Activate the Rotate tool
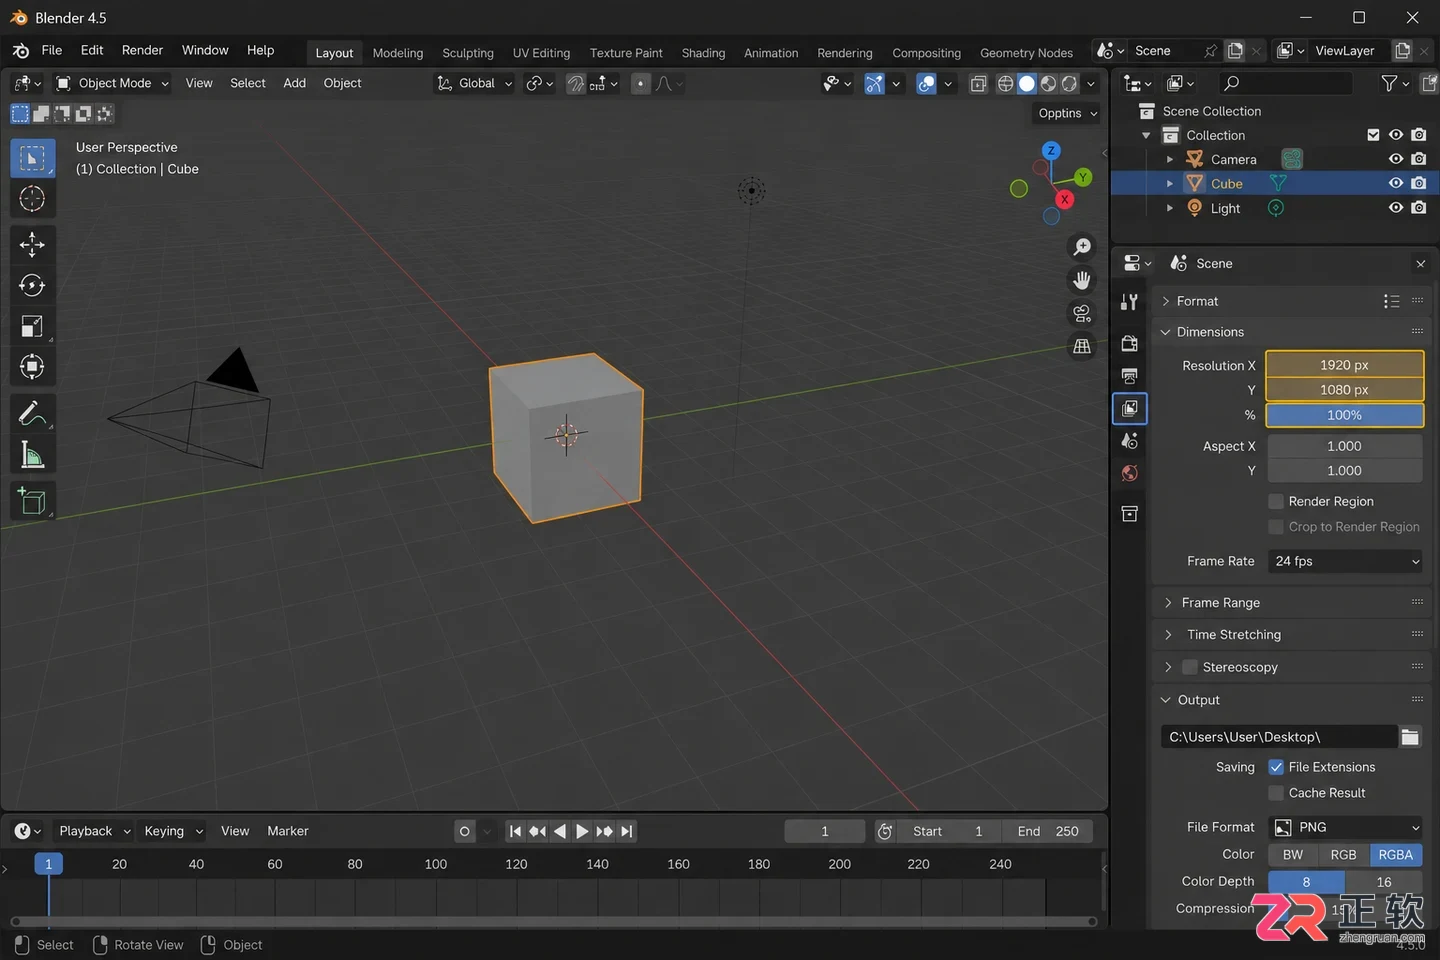The image size is (1440, 960). (x=32, y=286)
